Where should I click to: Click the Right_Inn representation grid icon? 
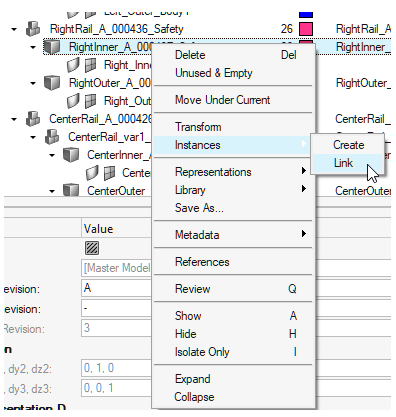click(90, 65)
